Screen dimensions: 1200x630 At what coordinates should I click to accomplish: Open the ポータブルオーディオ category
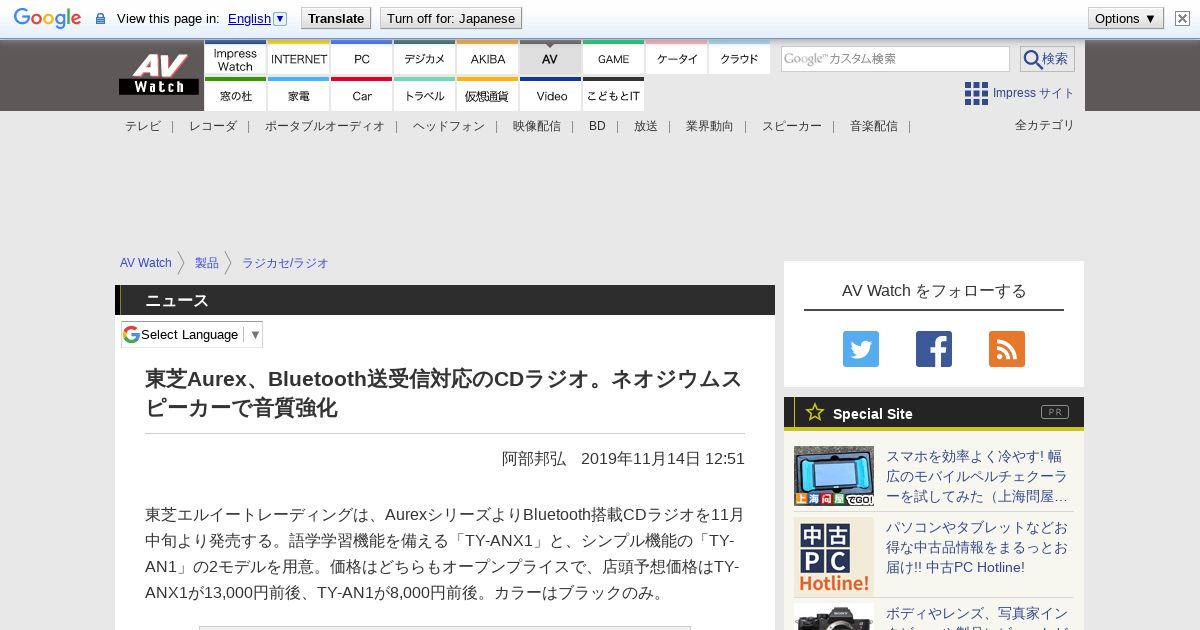[325, 126]
